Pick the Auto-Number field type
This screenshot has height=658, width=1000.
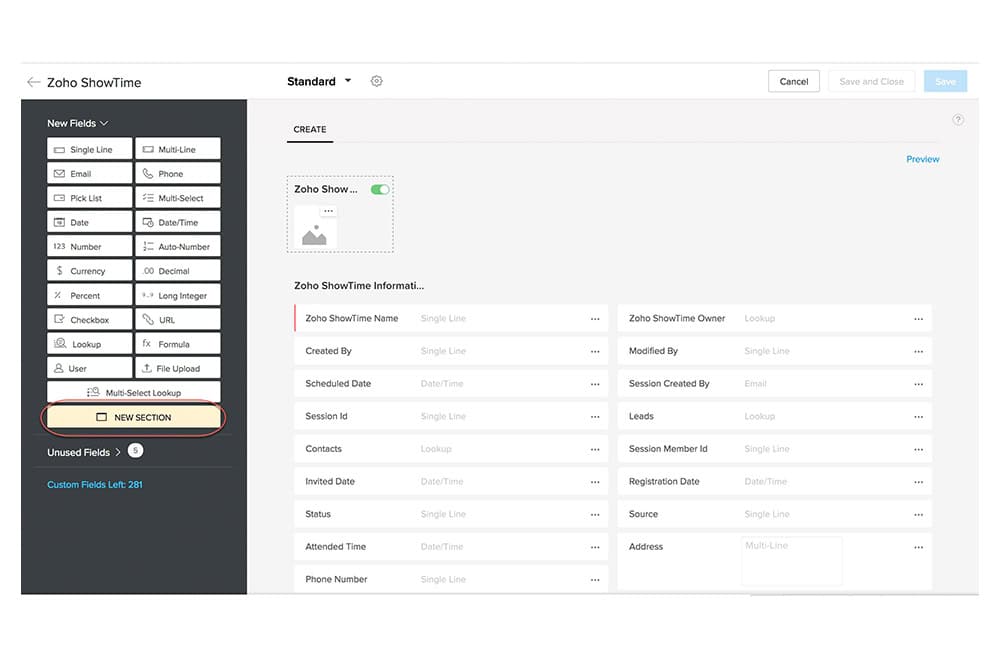tap(178, 247)
